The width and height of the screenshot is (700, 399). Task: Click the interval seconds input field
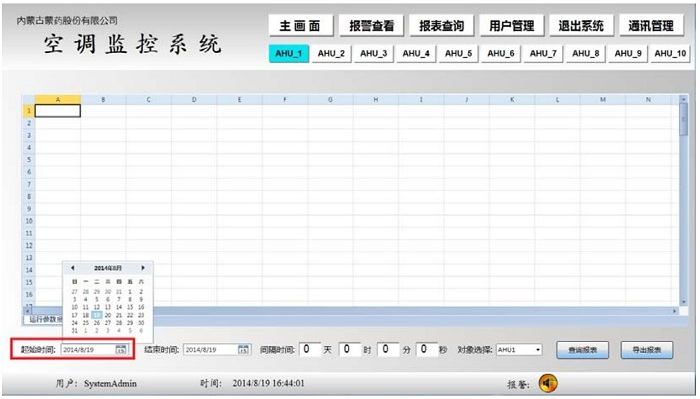(x=426, y=349)
